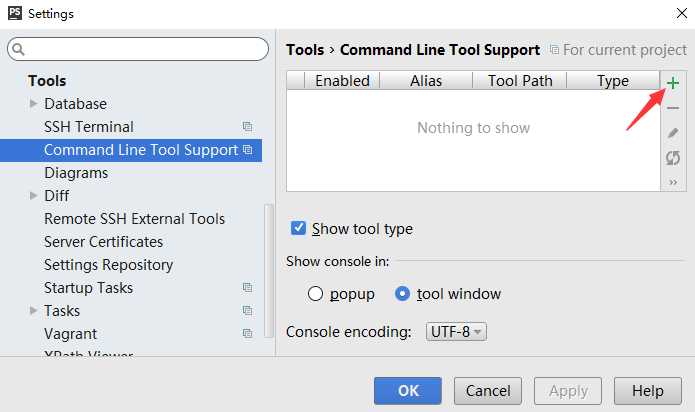Viewport: 695px width, 412px height.
Task: Click the refresh tool definitions icon
Action: coord(673,158)
